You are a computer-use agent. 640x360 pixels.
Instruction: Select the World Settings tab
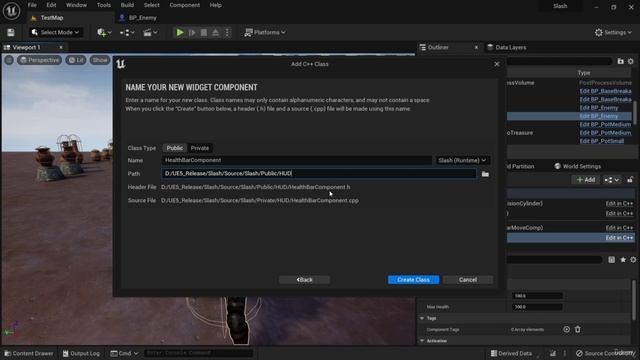(578, 166)
